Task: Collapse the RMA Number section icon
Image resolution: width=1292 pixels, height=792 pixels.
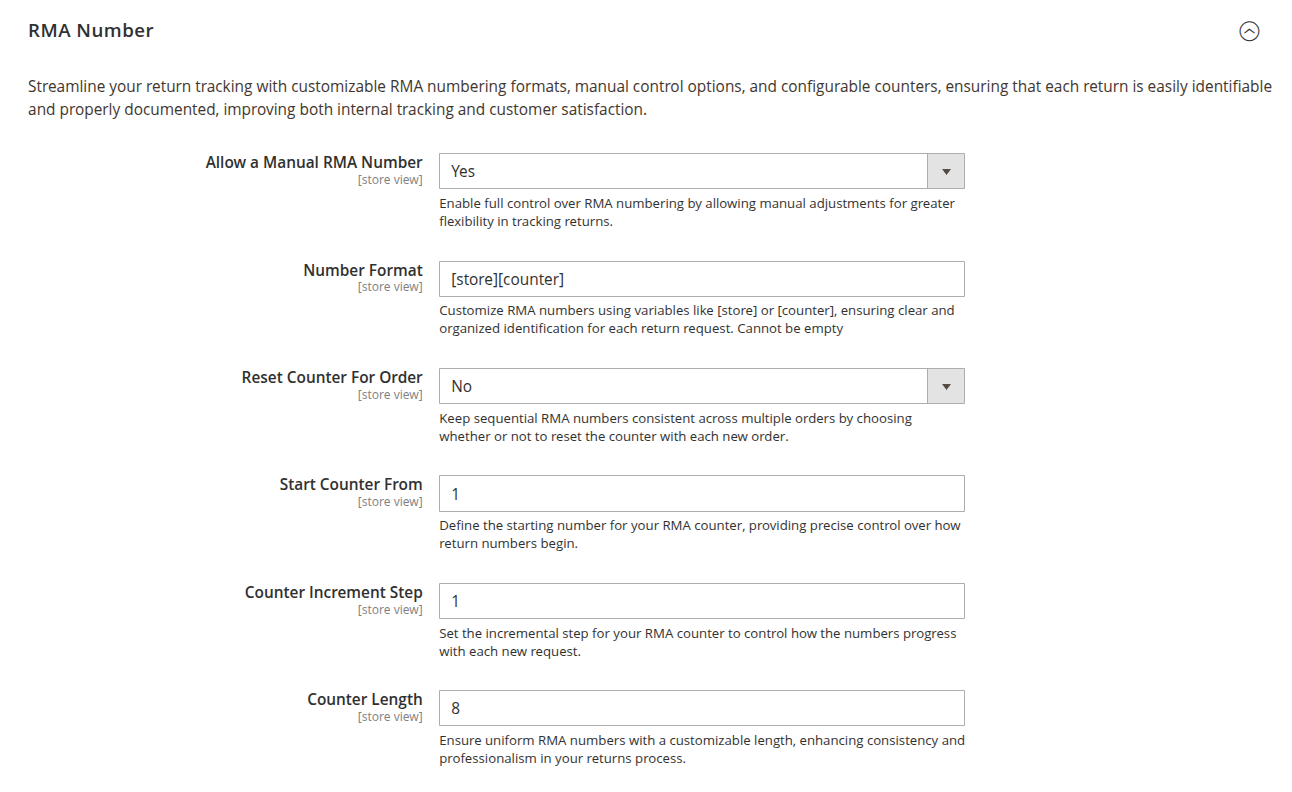Action: [x=1249, y=31]
